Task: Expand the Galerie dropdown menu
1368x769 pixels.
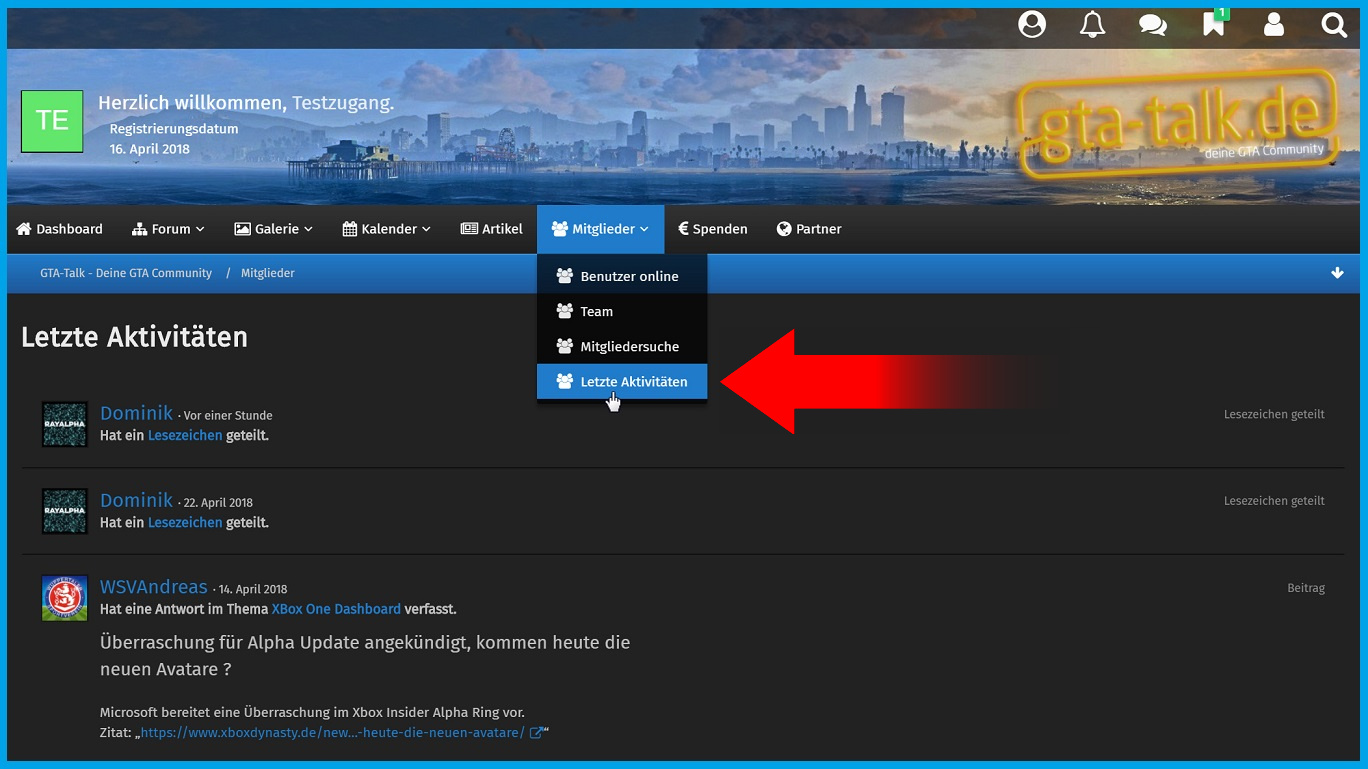Action: click(273, 229)
